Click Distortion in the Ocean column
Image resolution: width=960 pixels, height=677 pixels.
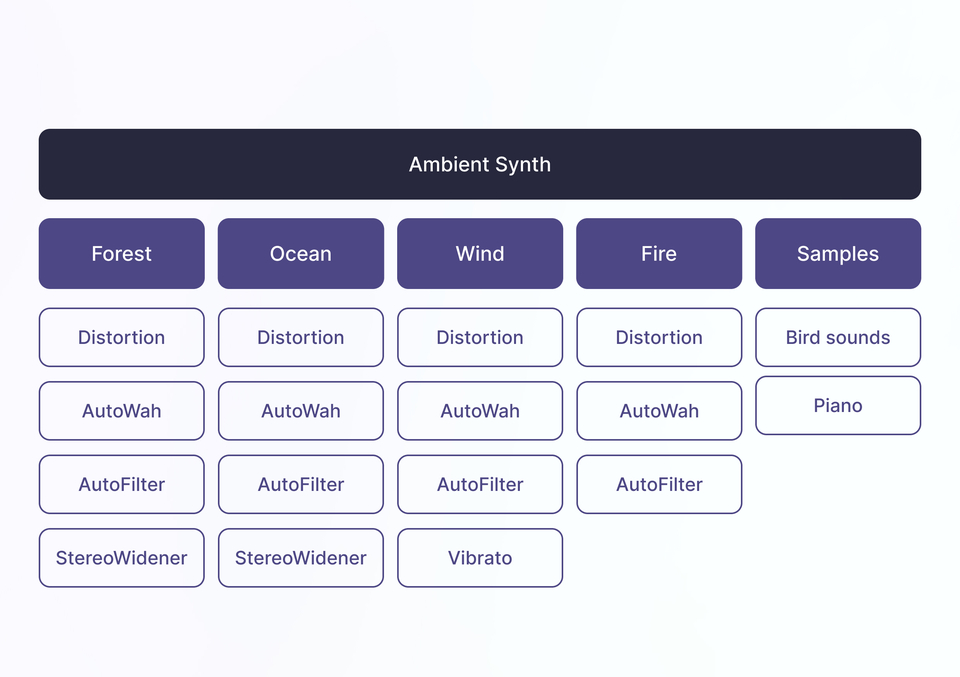point(300,338)
